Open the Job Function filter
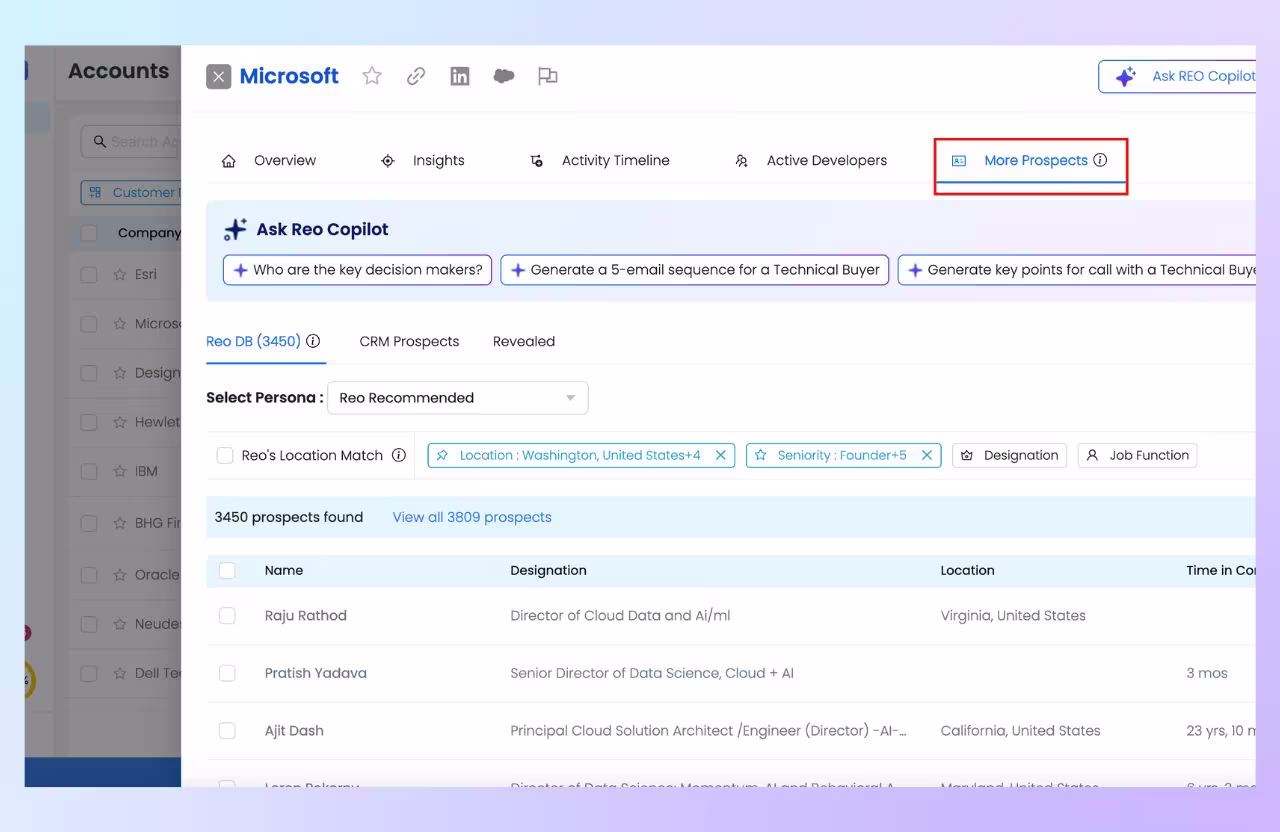Screen dimensions: 1280x832 coord(1137,455)
